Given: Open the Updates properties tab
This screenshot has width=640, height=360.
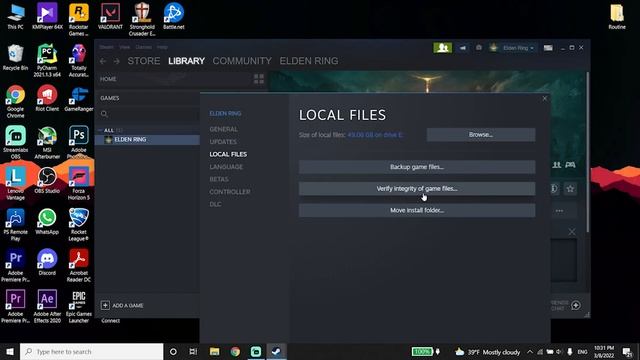Looking at the screenshot, I should pyautogui.click(x=223, y=142).
